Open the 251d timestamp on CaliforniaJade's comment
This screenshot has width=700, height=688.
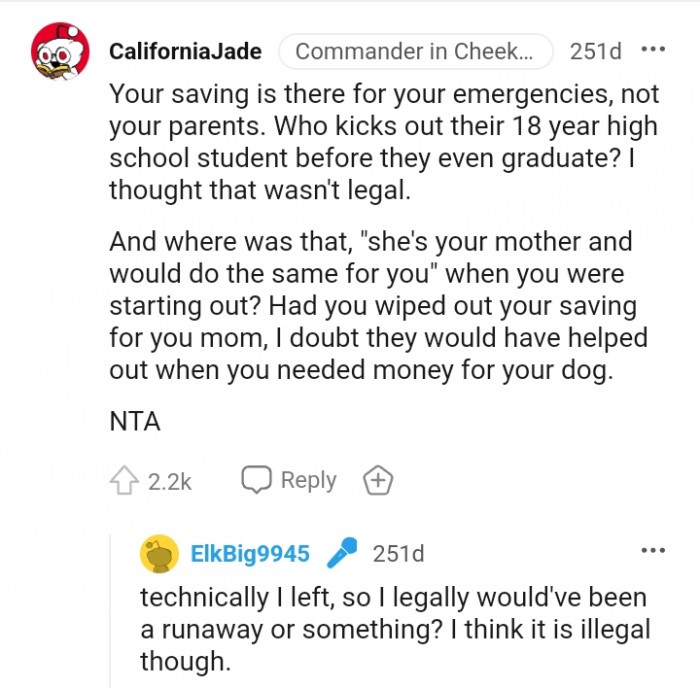coord(595,51)
